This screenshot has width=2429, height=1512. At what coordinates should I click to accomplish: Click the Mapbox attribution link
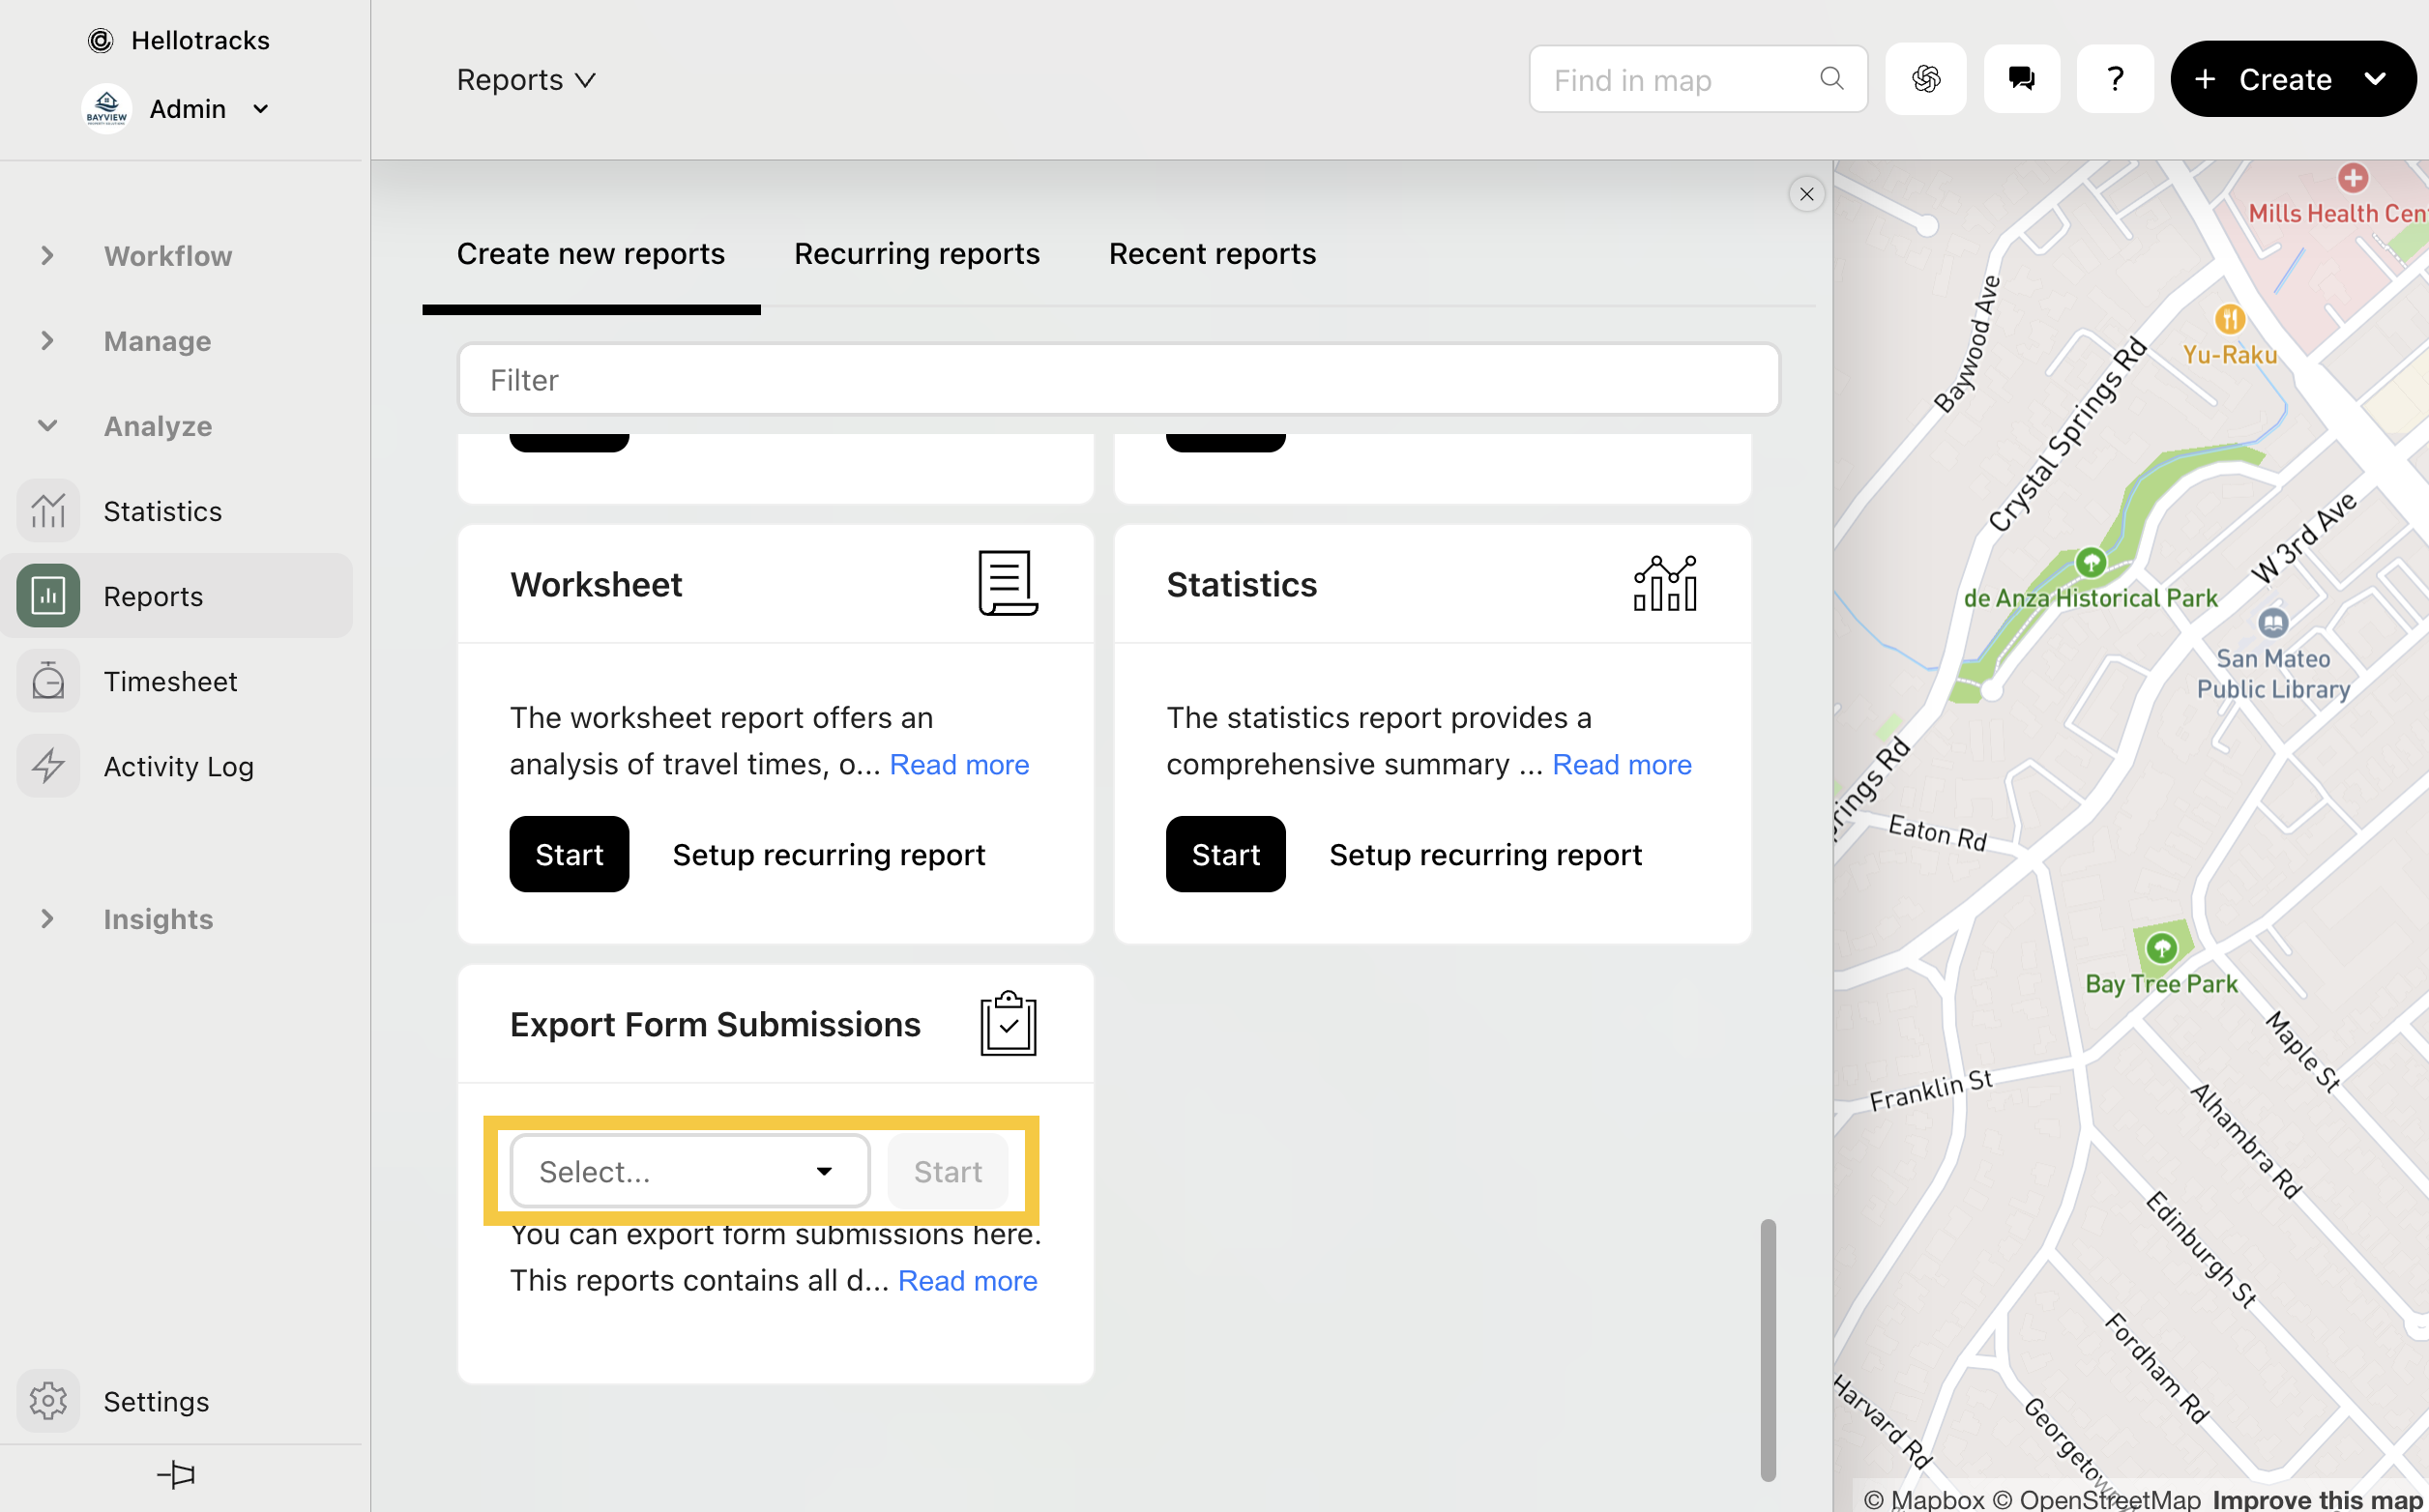click(1924, 1499)
